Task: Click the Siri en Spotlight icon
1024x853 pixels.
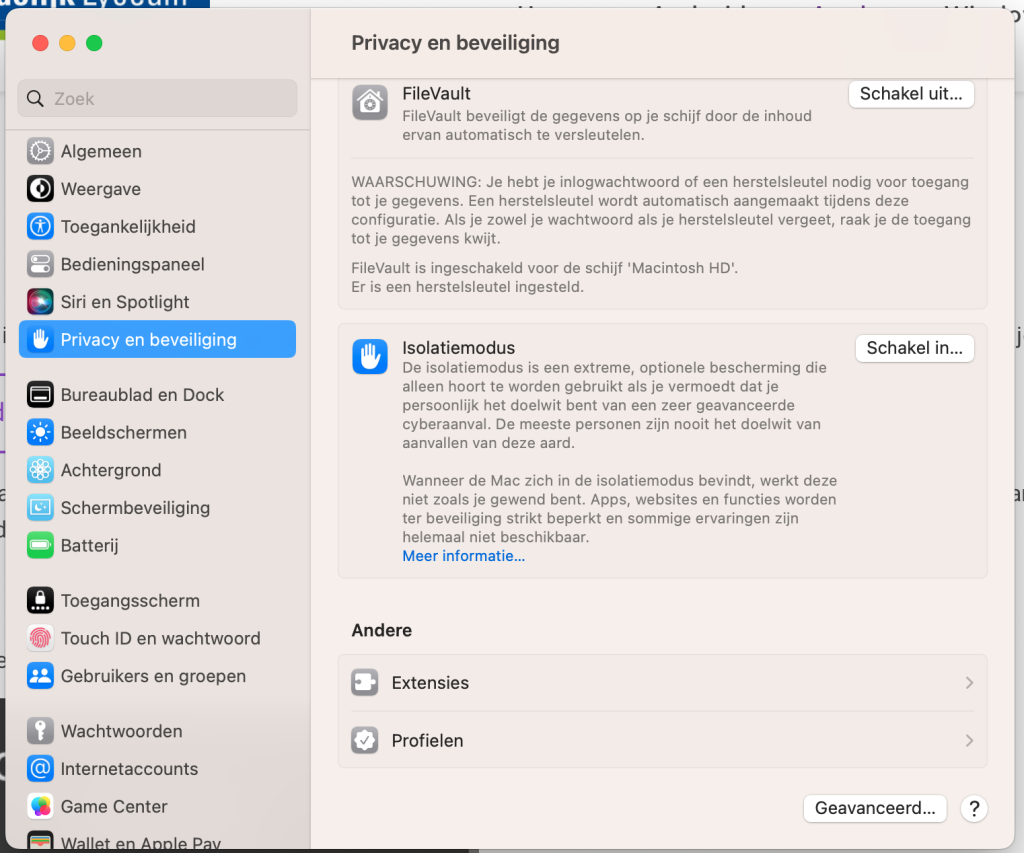Action: (x=40, y=302)
